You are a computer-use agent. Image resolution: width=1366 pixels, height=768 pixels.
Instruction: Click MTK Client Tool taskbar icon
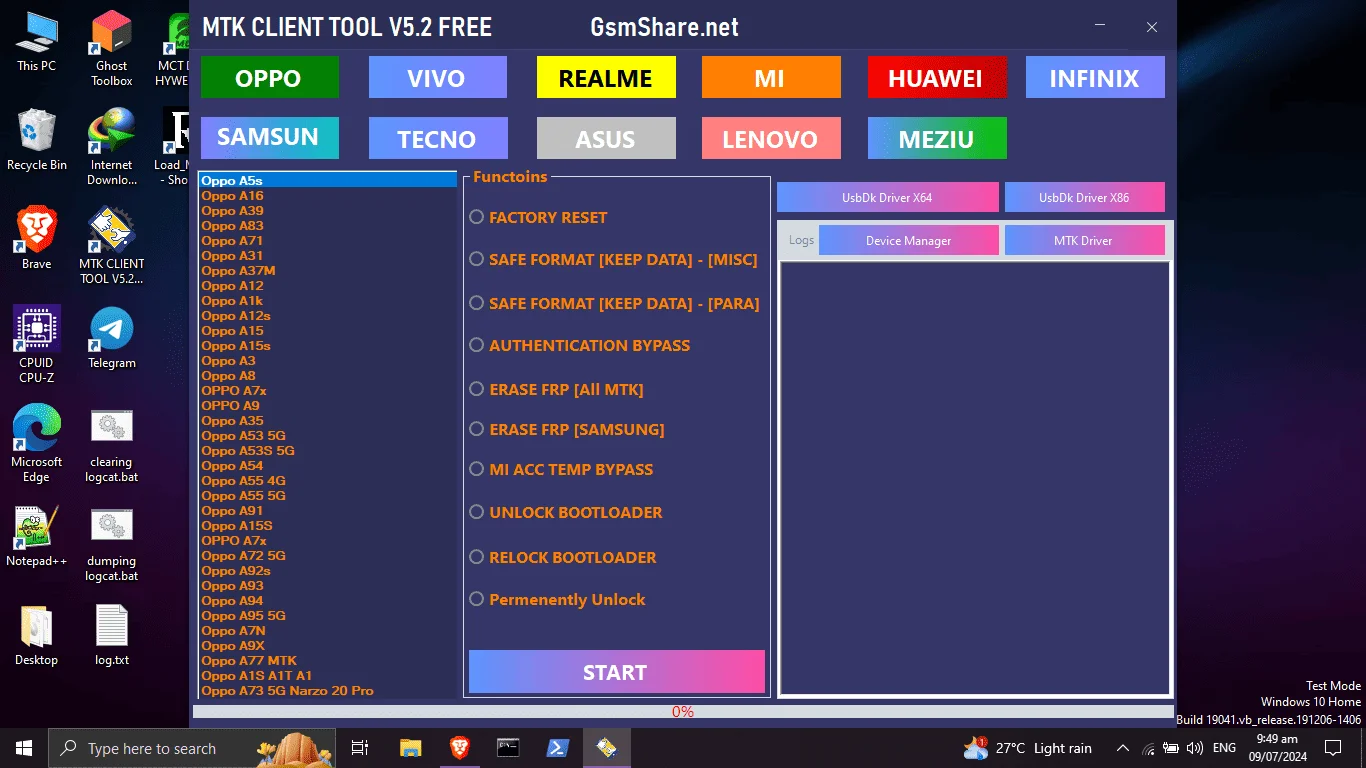click(x=606, y=748)
